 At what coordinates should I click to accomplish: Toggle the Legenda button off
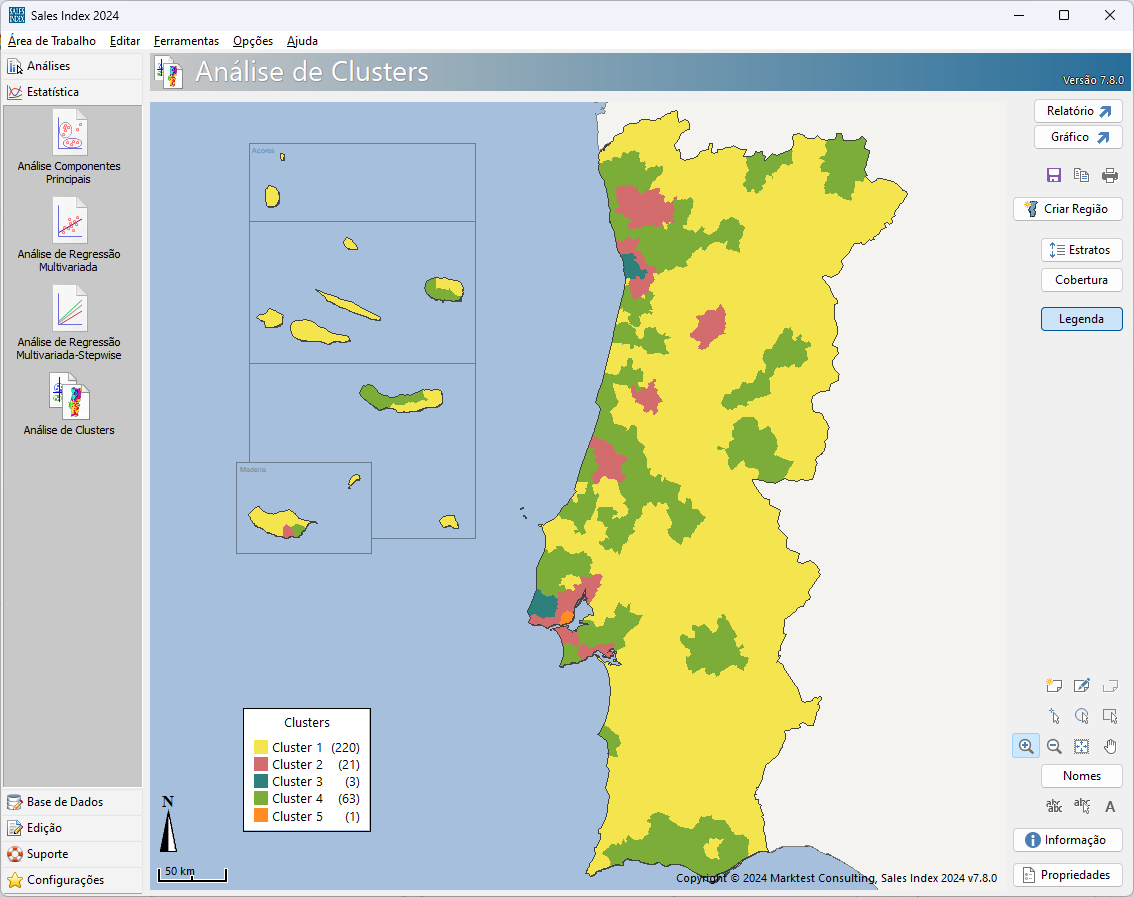(1081, 319)
